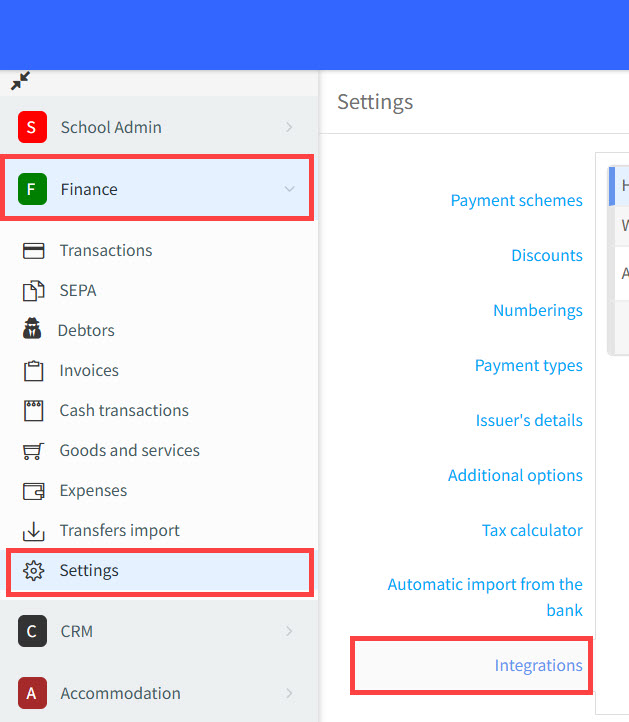The image size is (629, 722).
Task: Collapse the sidebar using the shrink arrows icon
Action: tap(20, 81)
